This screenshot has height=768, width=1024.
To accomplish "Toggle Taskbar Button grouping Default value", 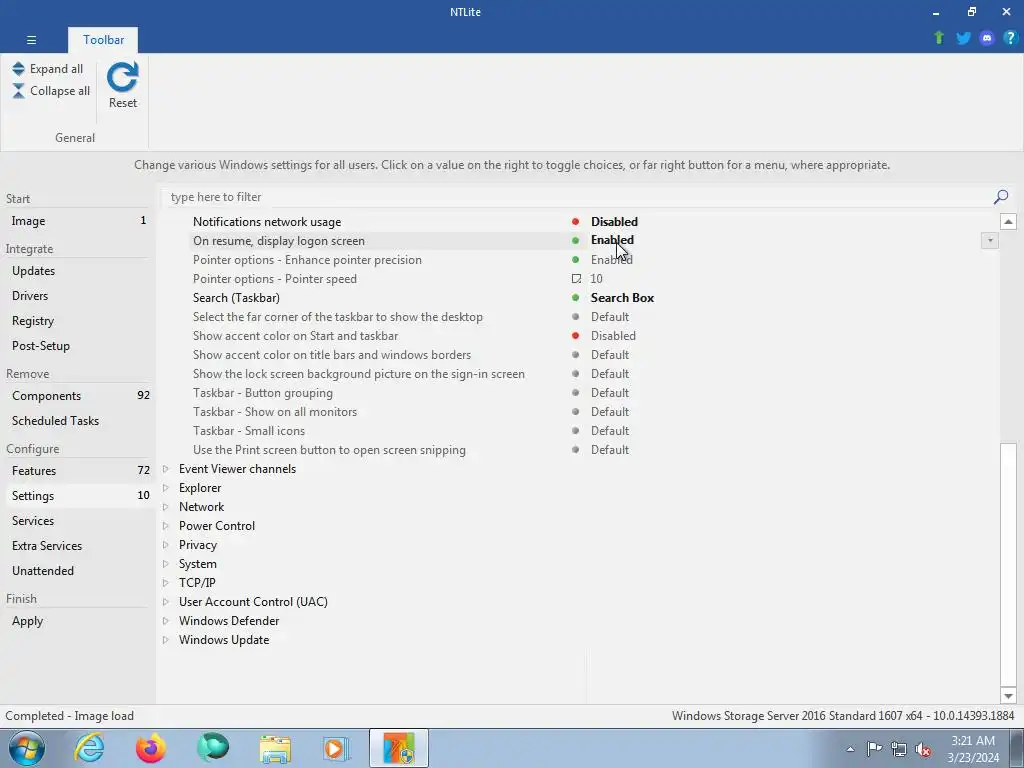I will click(x=610, y=393).
